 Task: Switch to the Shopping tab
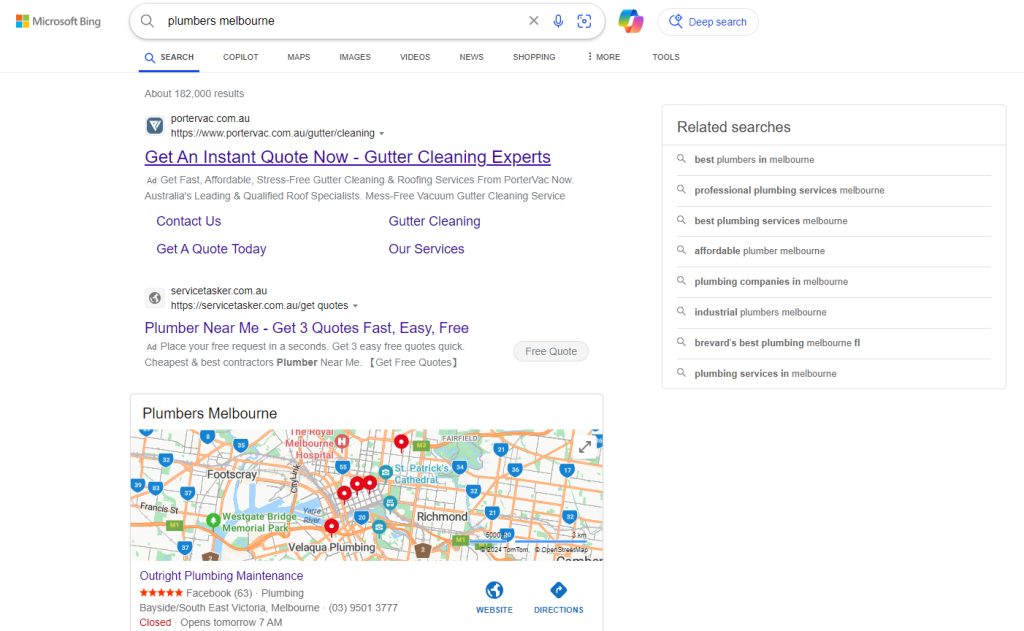point(534,57)
